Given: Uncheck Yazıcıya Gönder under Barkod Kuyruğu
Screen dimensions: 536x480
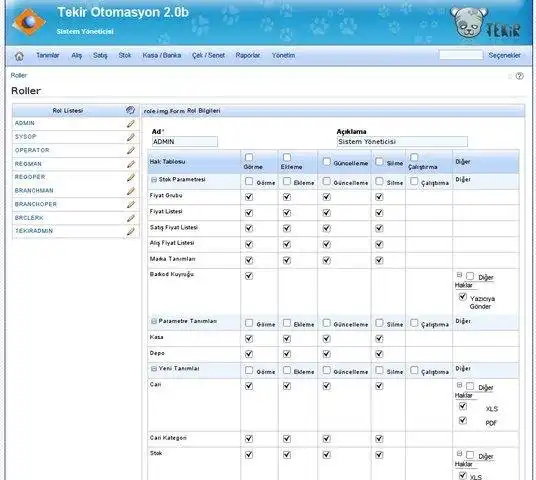Looking at the screenshot, I should click(x=463, y=296).
